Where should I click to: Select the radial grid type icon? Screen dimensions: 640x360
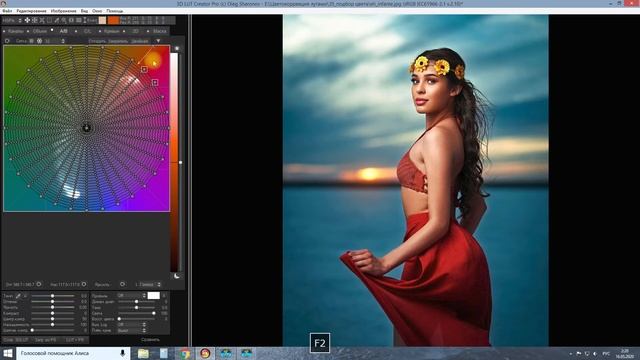(40, 41)
